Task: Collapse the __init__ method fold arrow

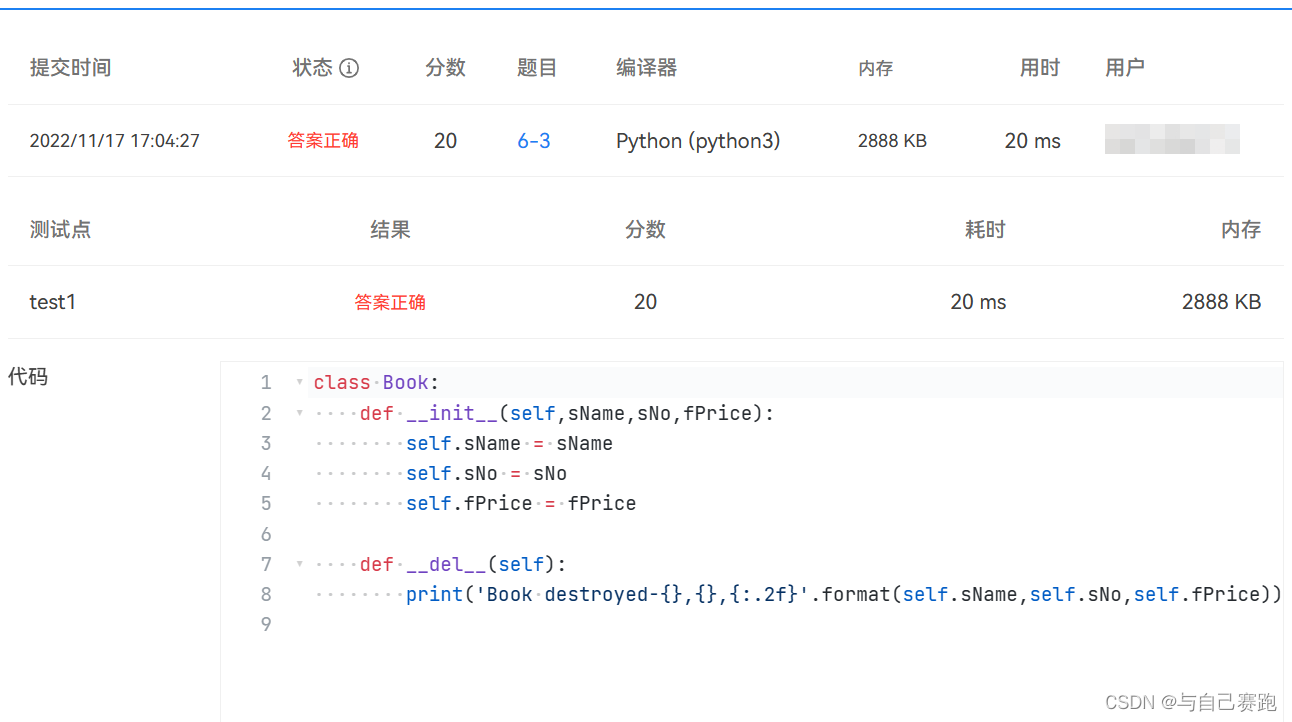Action: click(x=299, y=412)
